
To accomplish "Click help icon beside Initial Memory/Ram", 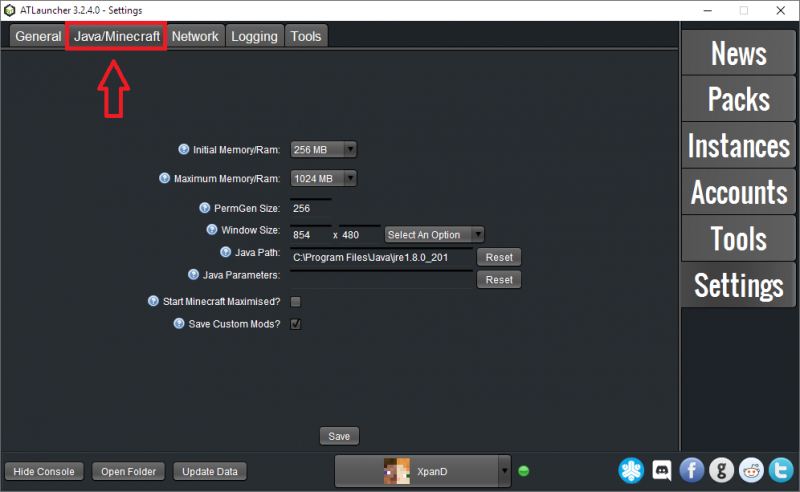I will pyautogui.click(x=184, y=149).
